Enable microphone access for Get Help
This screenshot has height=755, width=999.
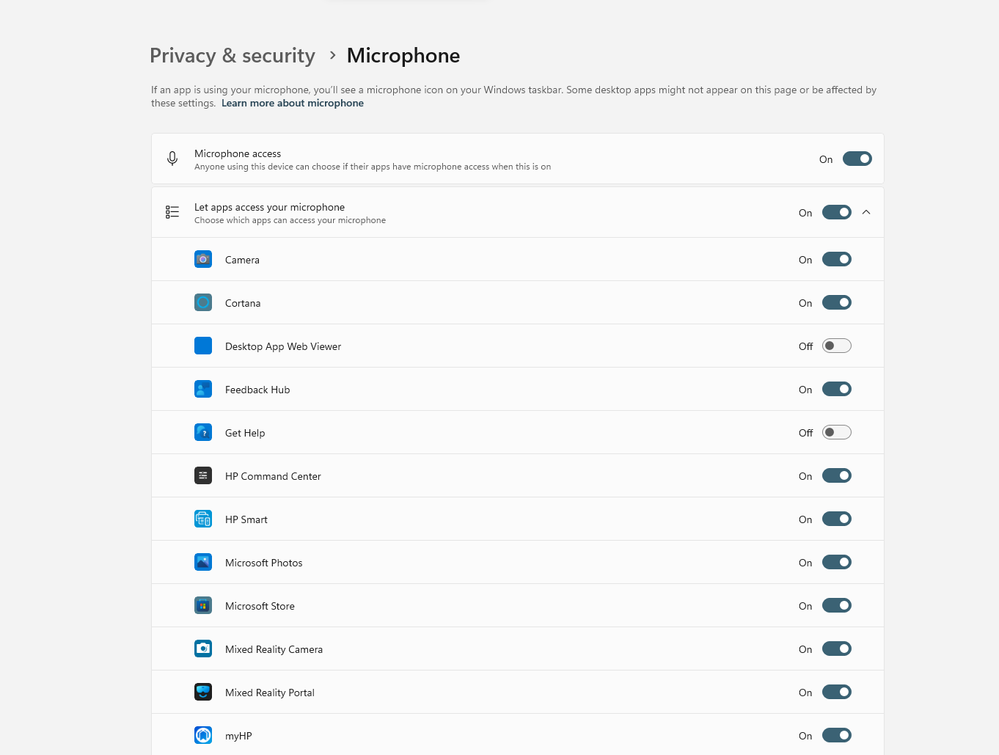836,433
